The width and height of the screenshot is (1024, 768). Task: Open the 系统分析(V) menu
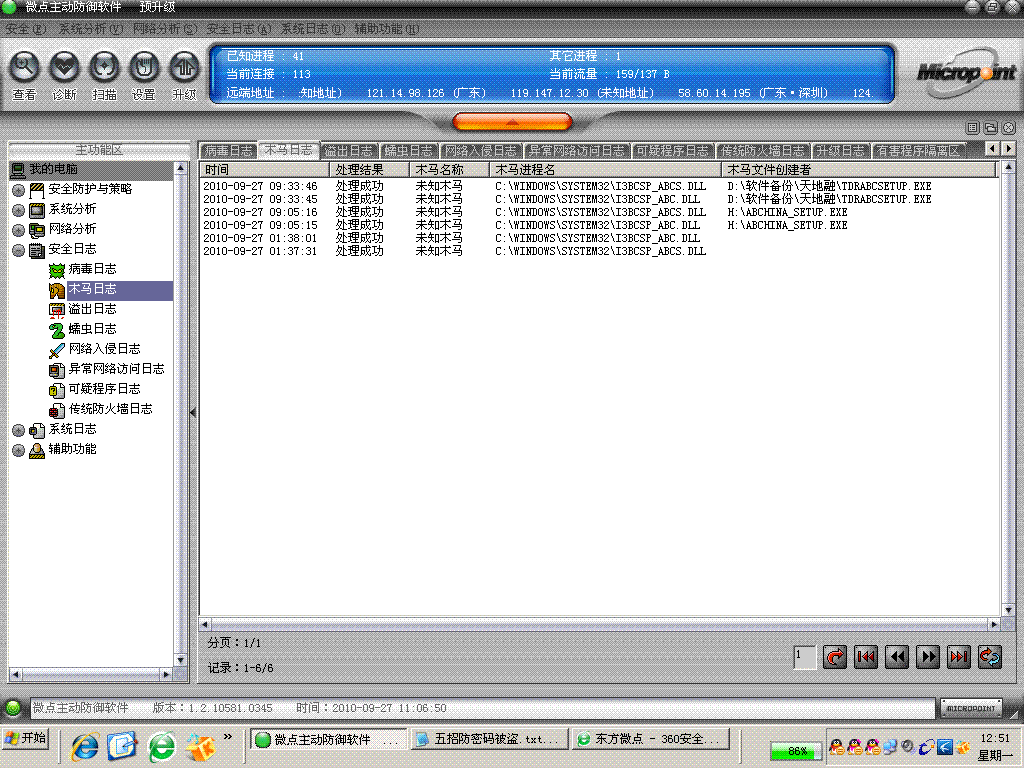tap(90, 29)
